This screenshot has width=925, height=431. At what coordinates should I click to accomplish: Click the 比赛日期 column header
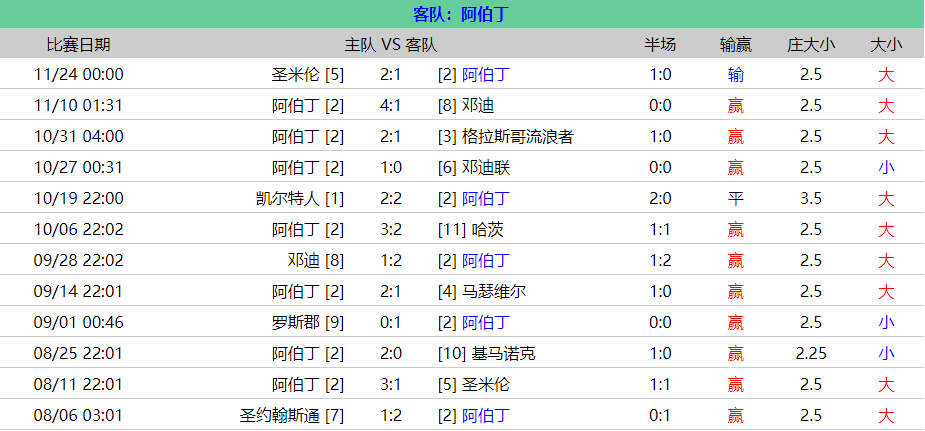coord(79,44)
